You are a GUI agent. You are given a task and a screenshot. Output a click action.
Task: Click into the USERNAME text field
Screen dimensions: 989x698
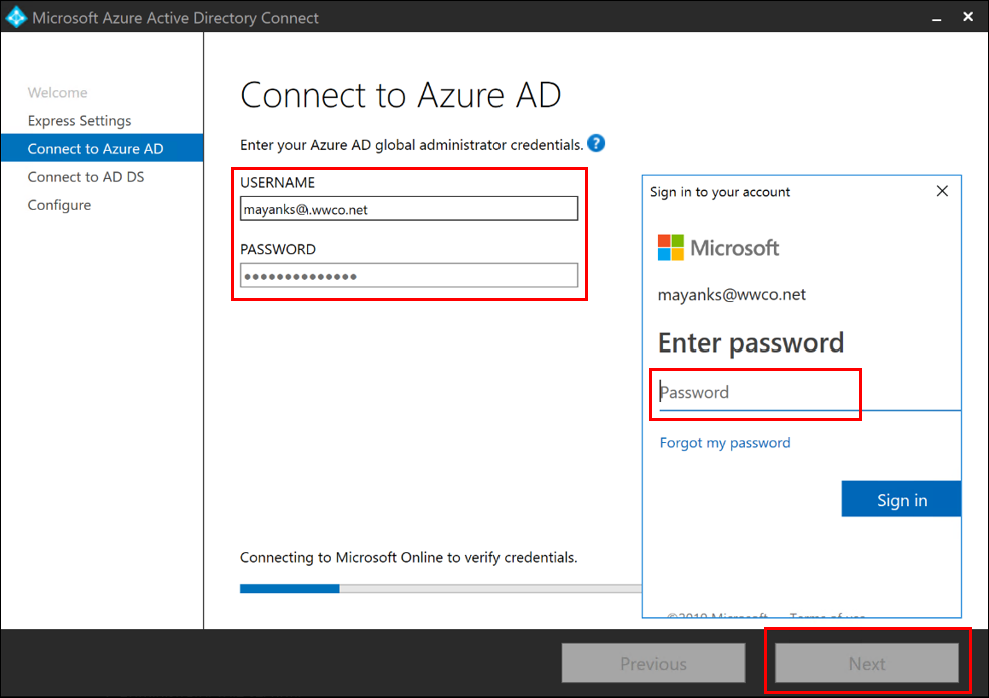(x=409, y=208)
